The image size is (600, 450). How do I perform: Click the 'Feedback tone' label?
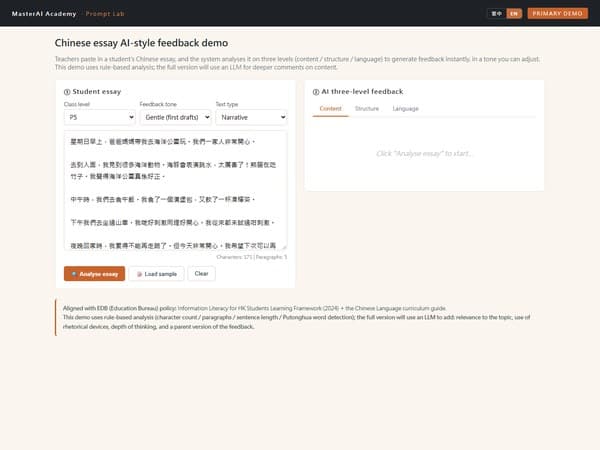[x=158, y=104]
